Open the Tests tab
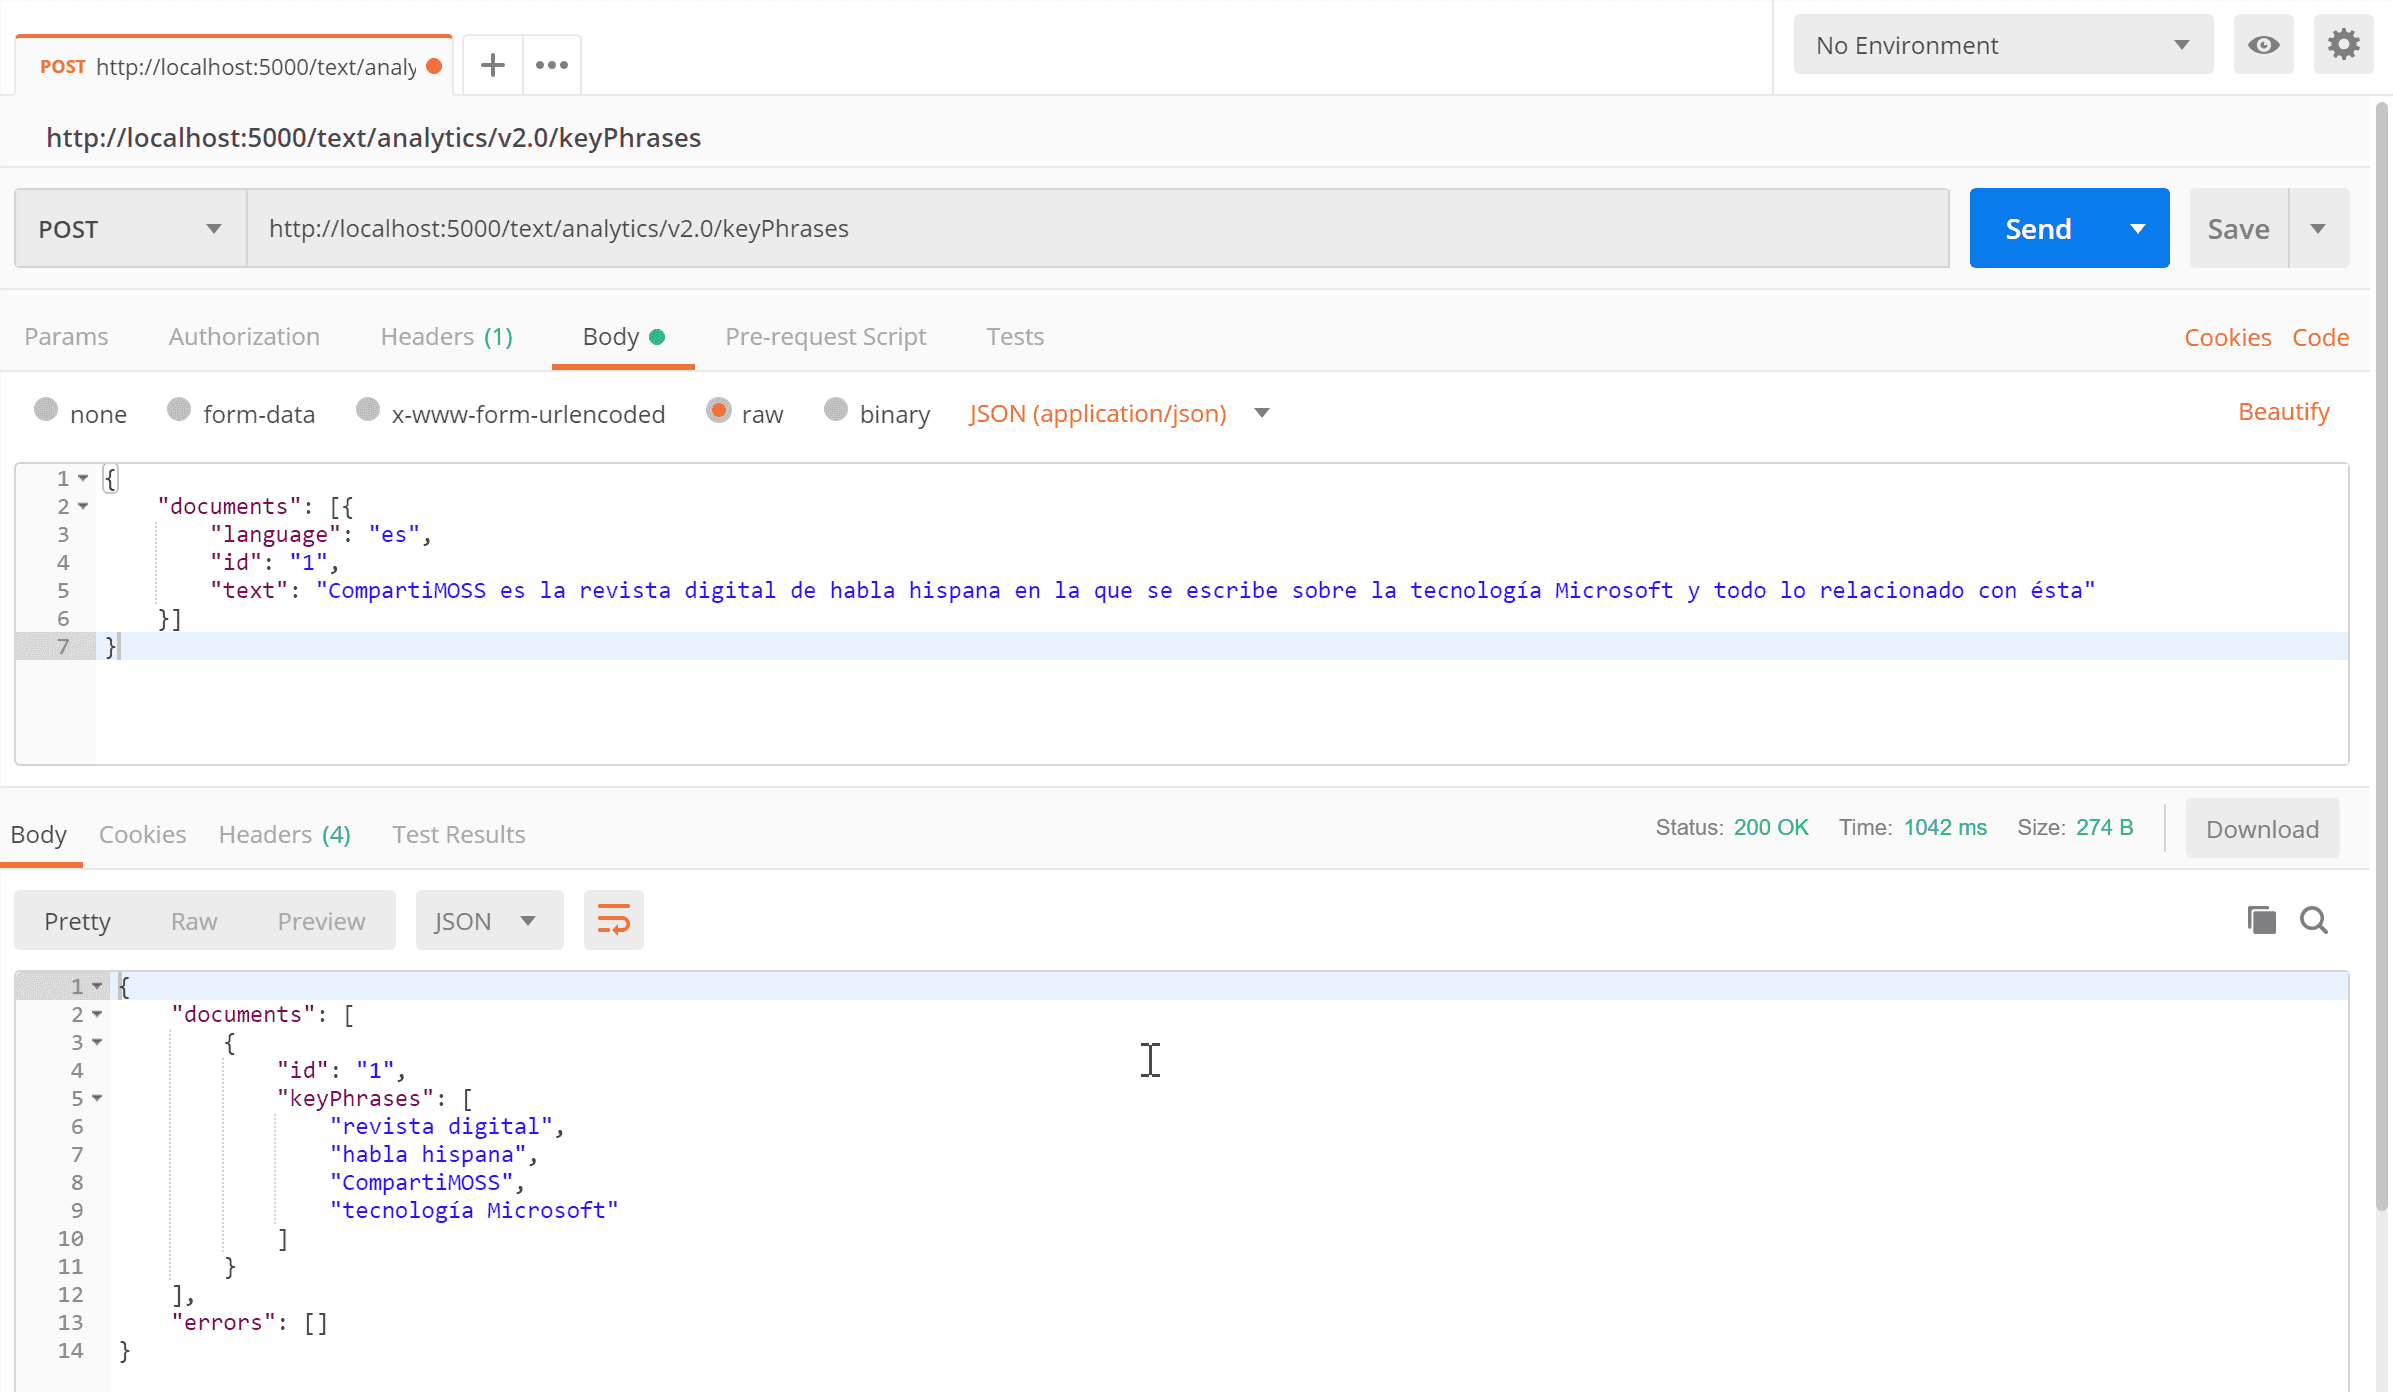Screen dimensions: 2393x1392 pyautogui.click(x=1015, y=336)
